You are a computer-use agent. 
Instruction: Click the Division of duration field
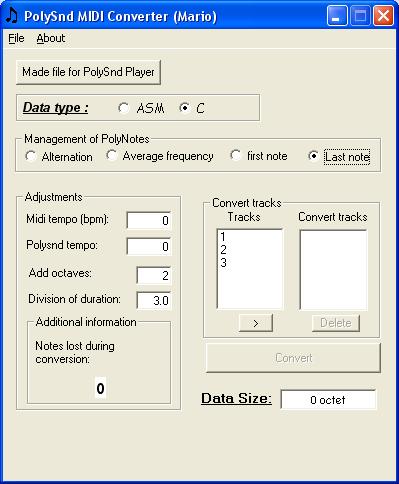point(154,301)
